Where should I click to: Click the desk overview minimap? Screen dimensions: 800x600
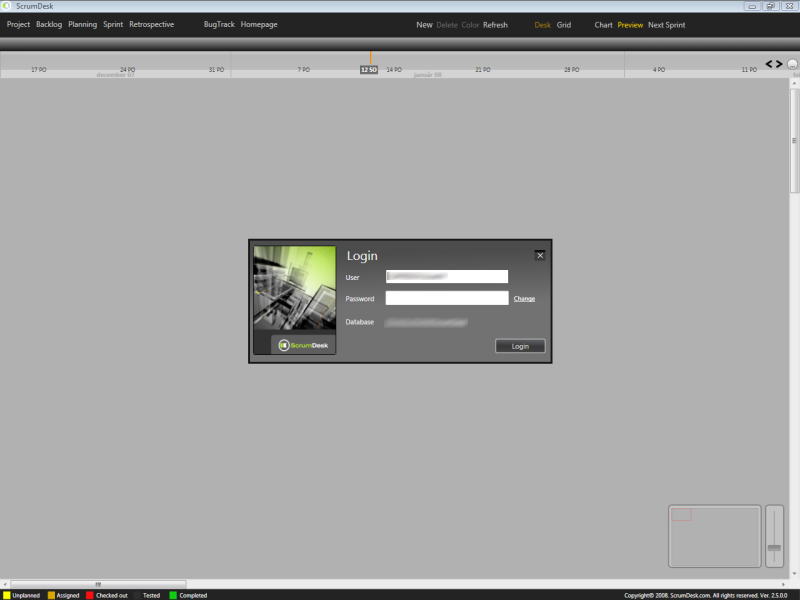click(x=714, y=536)
